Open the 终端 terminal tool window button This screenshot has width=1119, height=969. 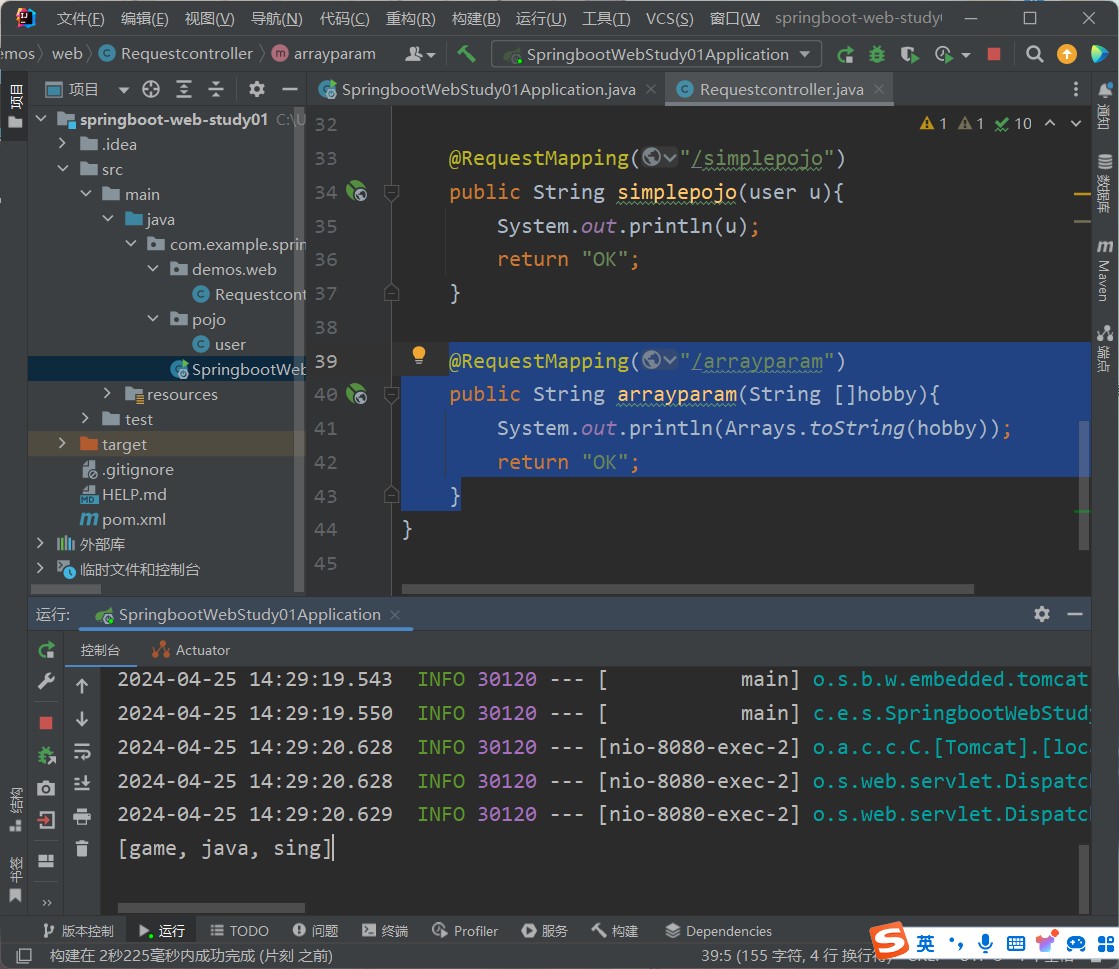pyautogui.click(x=385, y=931)
